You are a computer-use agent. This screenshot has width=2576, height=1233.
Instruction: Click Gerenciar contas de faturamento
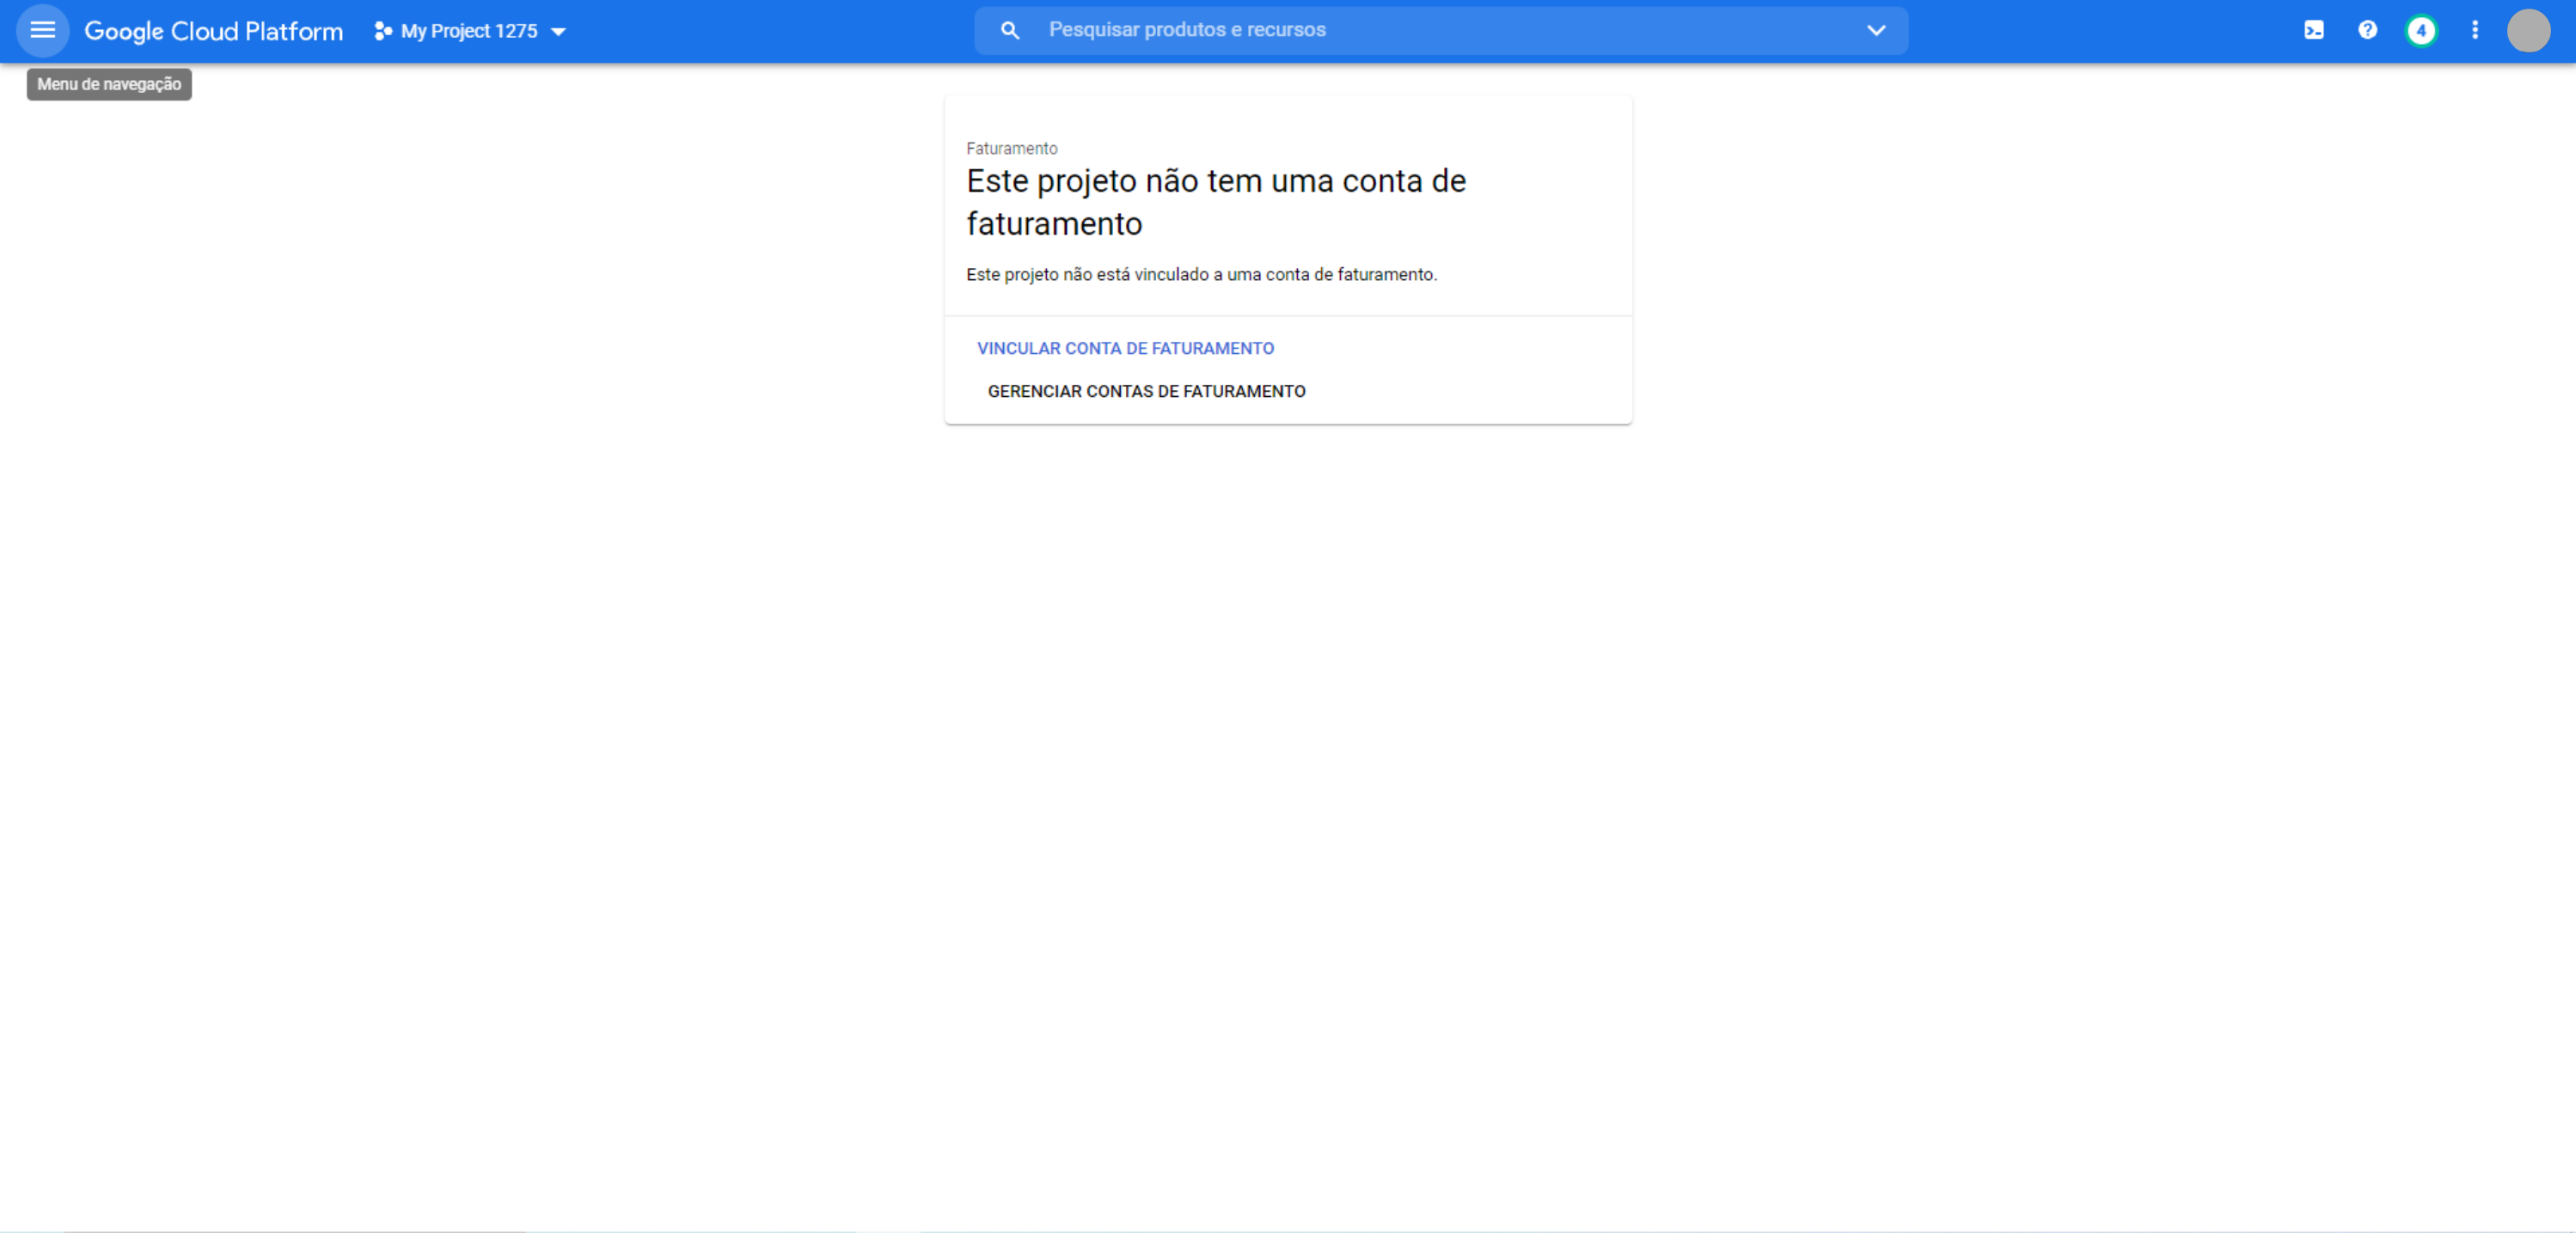pos(1146,391)
